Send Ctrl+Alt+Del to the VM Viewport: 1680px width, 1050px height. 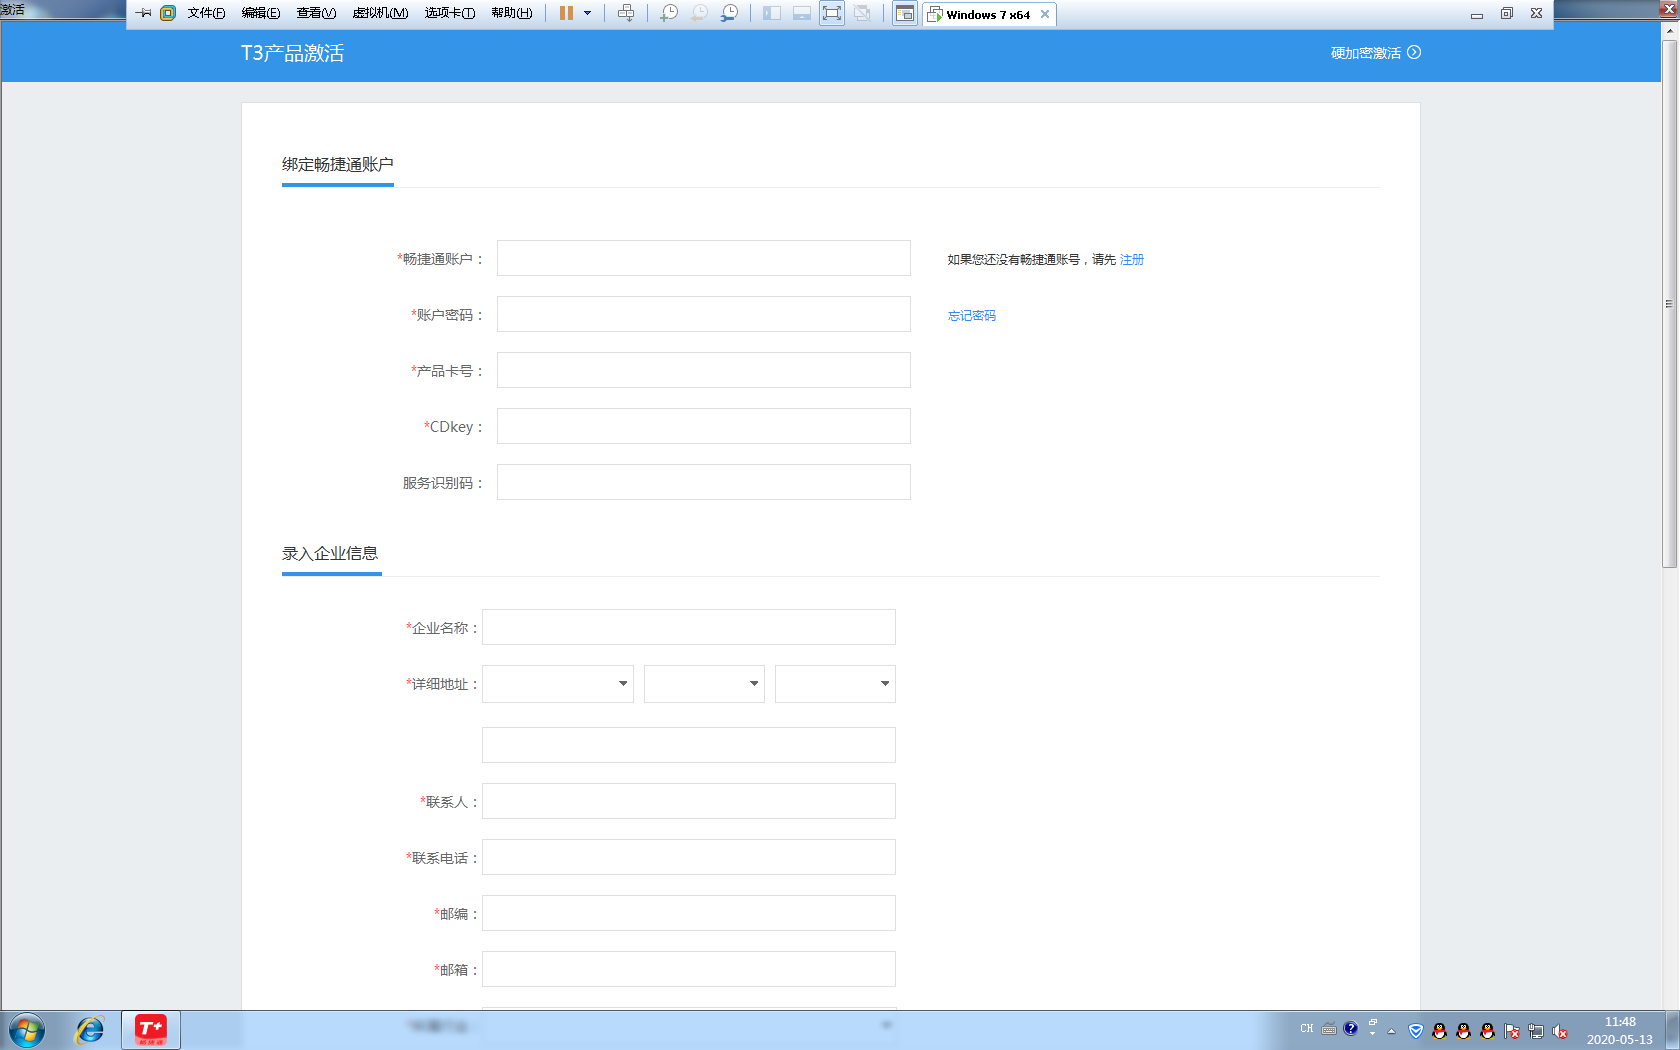click(626, 13)
